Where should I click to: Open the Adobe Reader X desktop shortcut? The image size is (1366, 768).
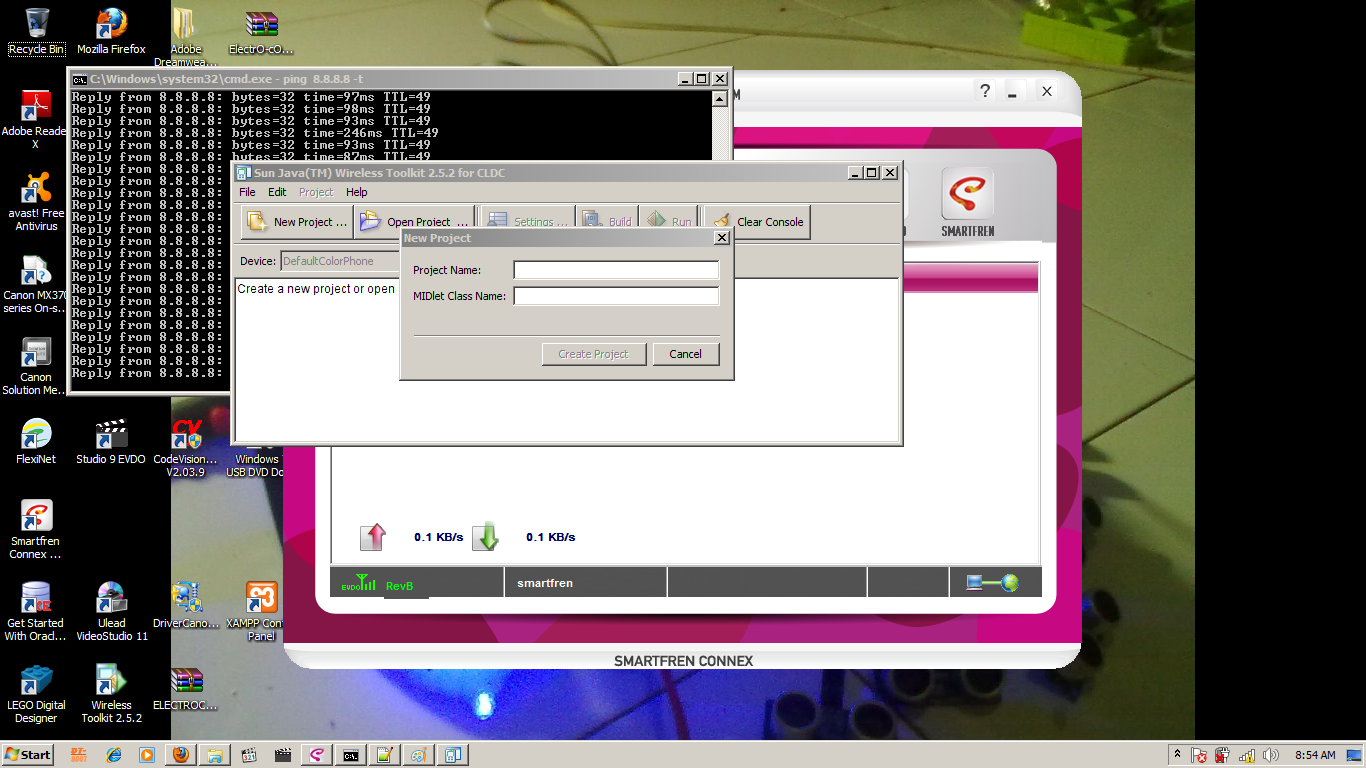36,118
